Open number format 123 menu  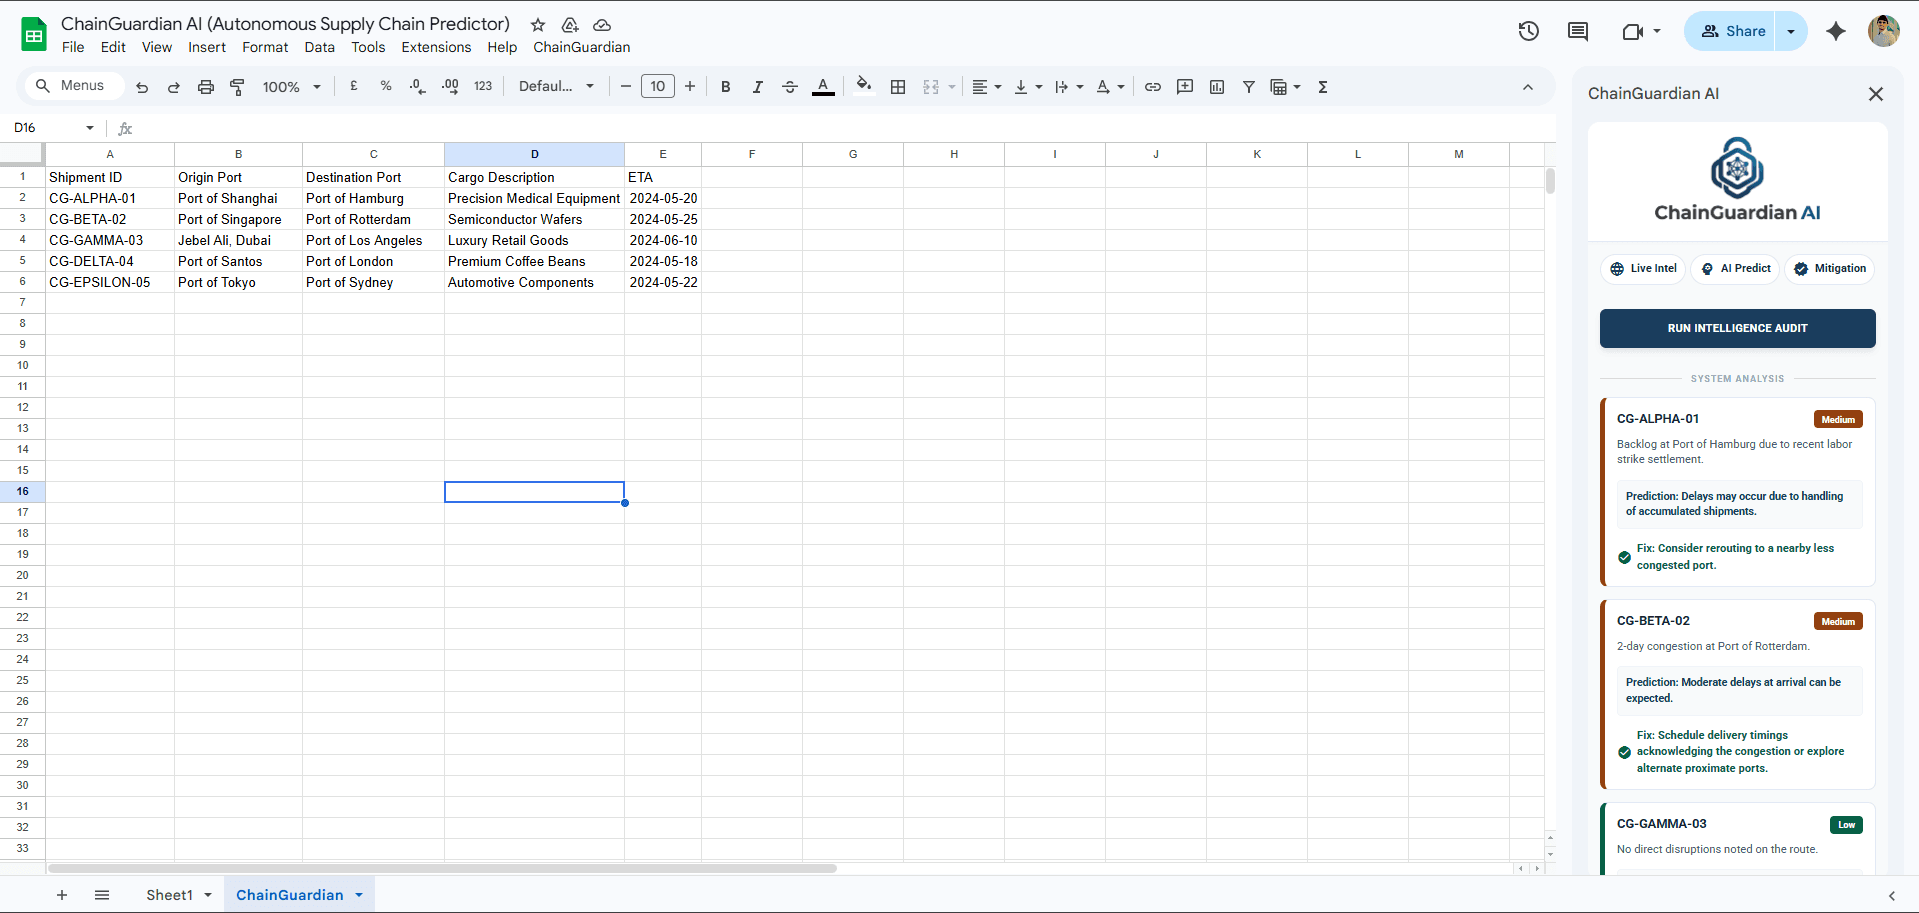point(483,86)
